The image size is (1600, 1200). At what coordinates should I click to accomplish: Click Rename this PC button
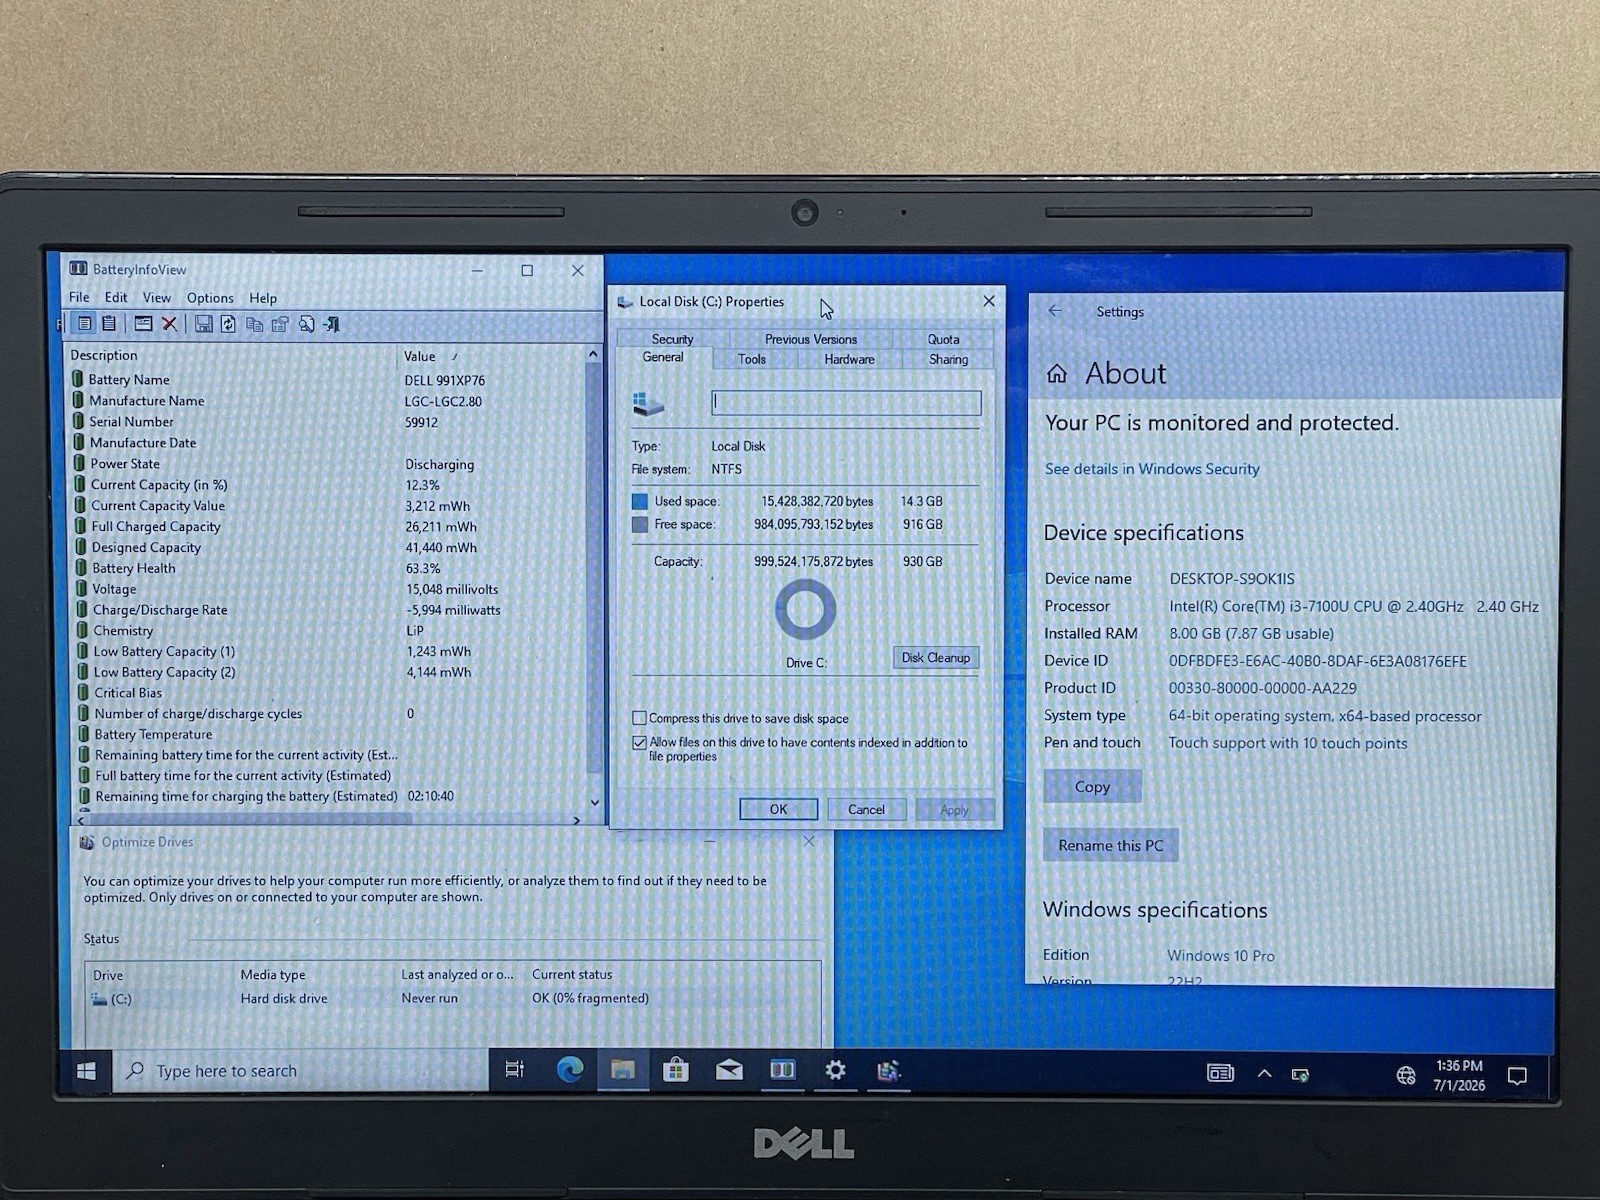[1111, 845]
